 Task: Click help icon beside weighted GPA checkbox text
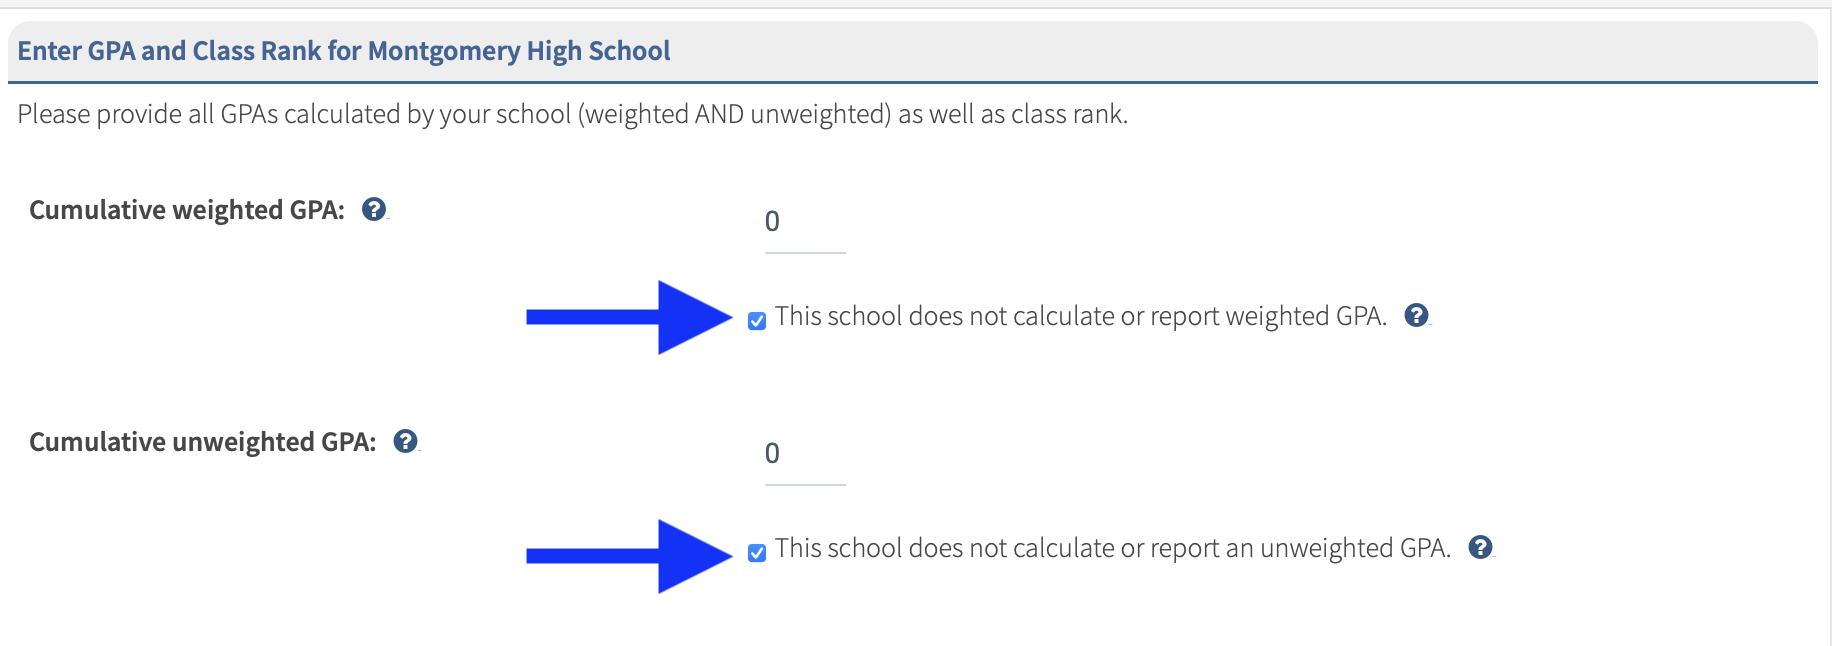point(1416,316)
